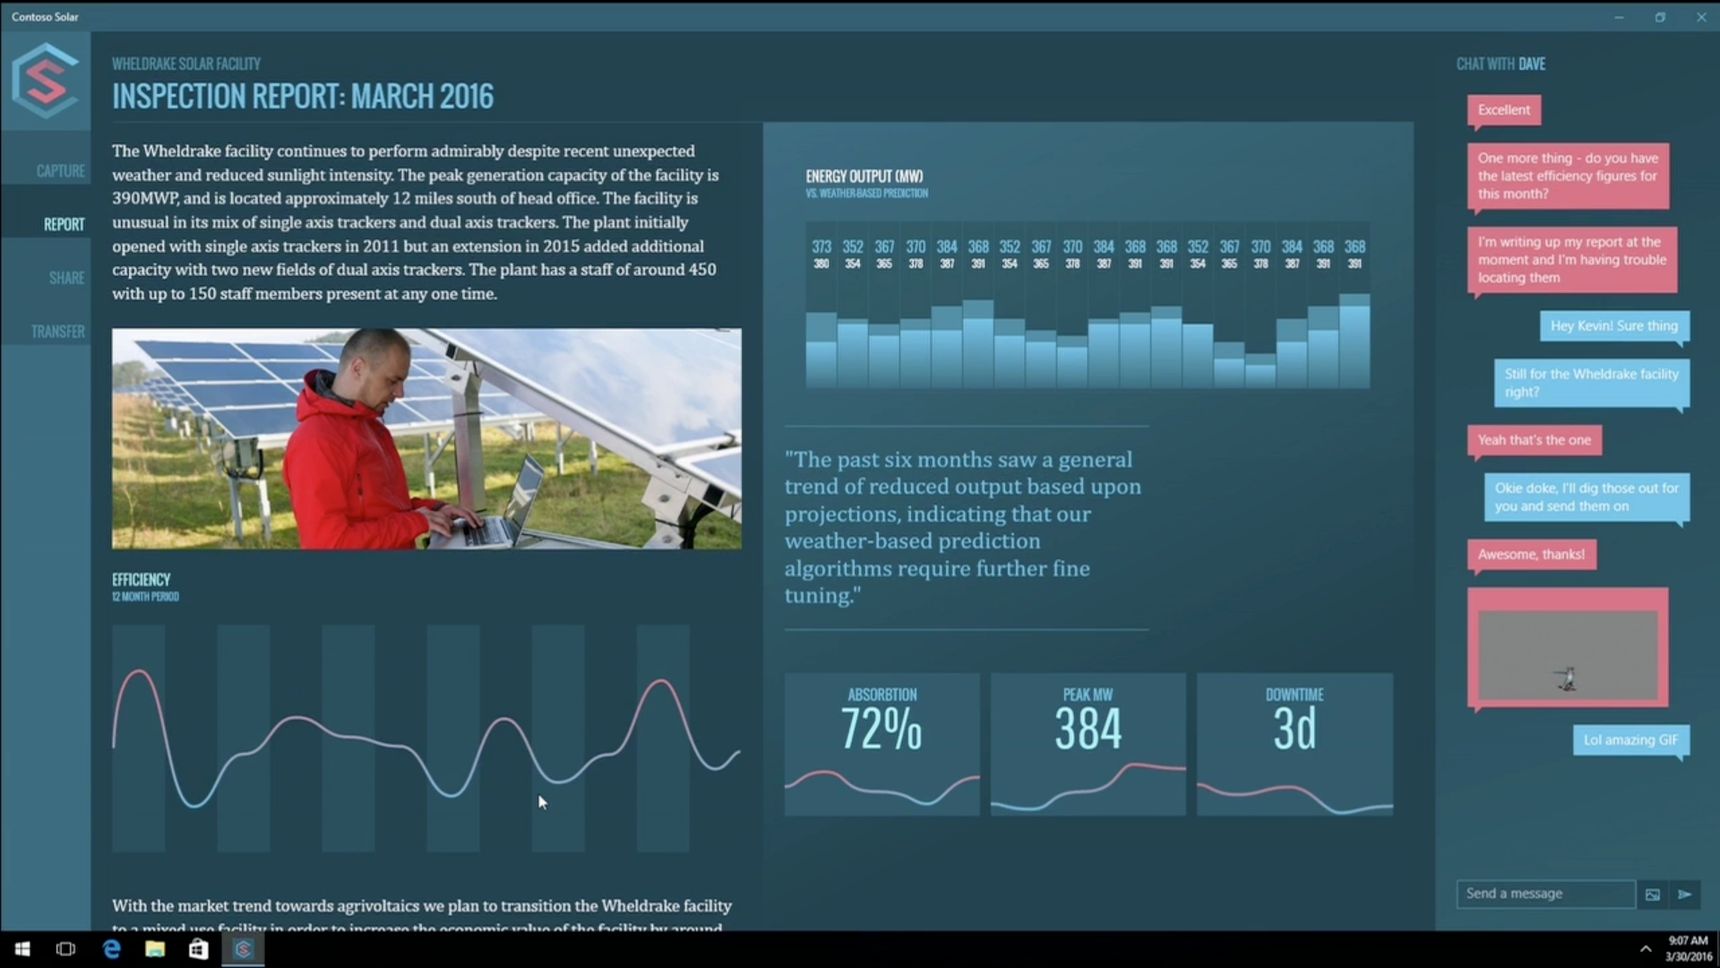Click 'Okie doke, I'll dig those out' message

pyautogui.click(x=1586, y=497)
